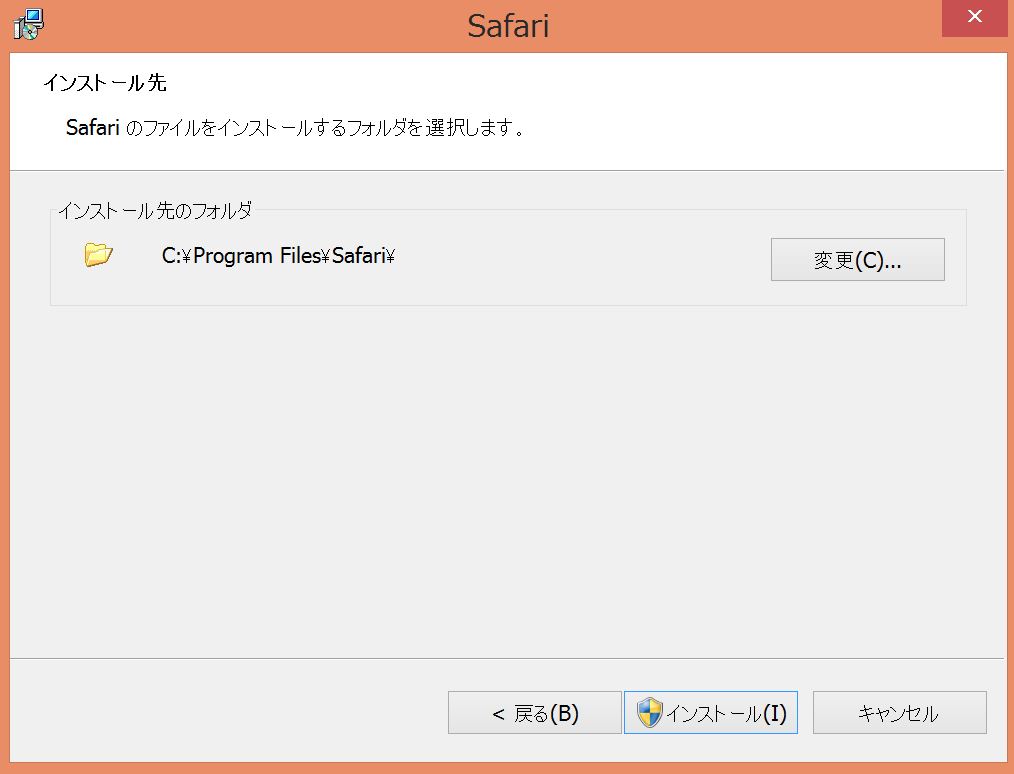Viewport: 1014px width, 774px height.
Task: Click empty space left of the 戻る(B) button
Action: pyautogui.click(x=230, y=712)
